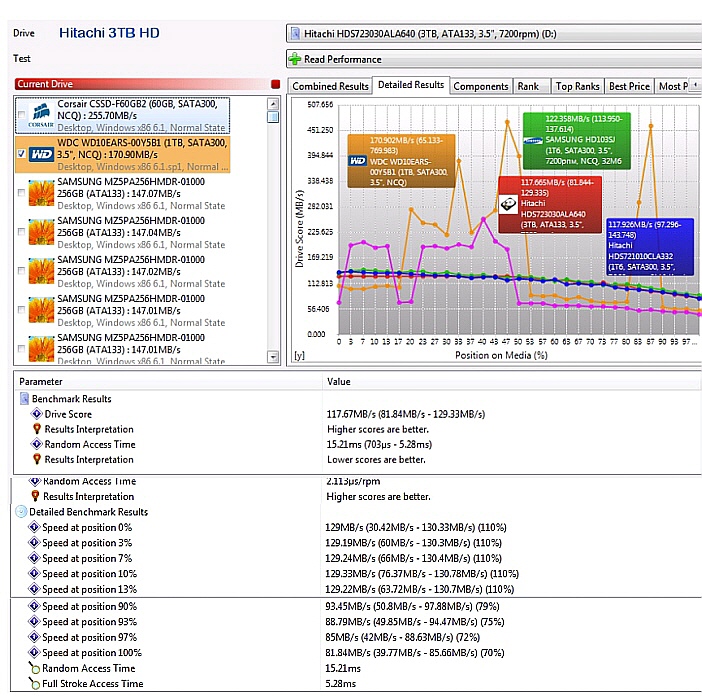
Task: Check the Samsung 147.02MB/s entry checkbox
Action: click(21, 270)
